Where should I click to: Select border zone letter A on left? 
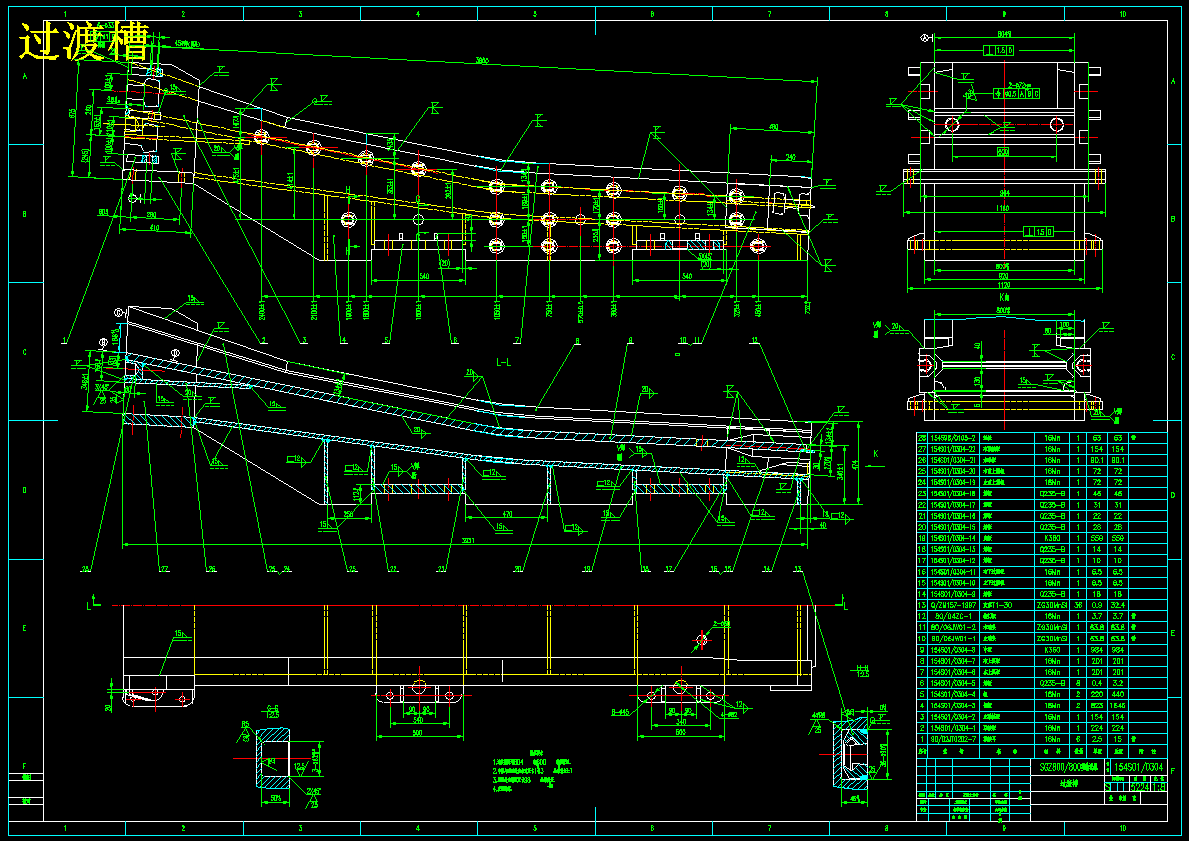[25, 76]
